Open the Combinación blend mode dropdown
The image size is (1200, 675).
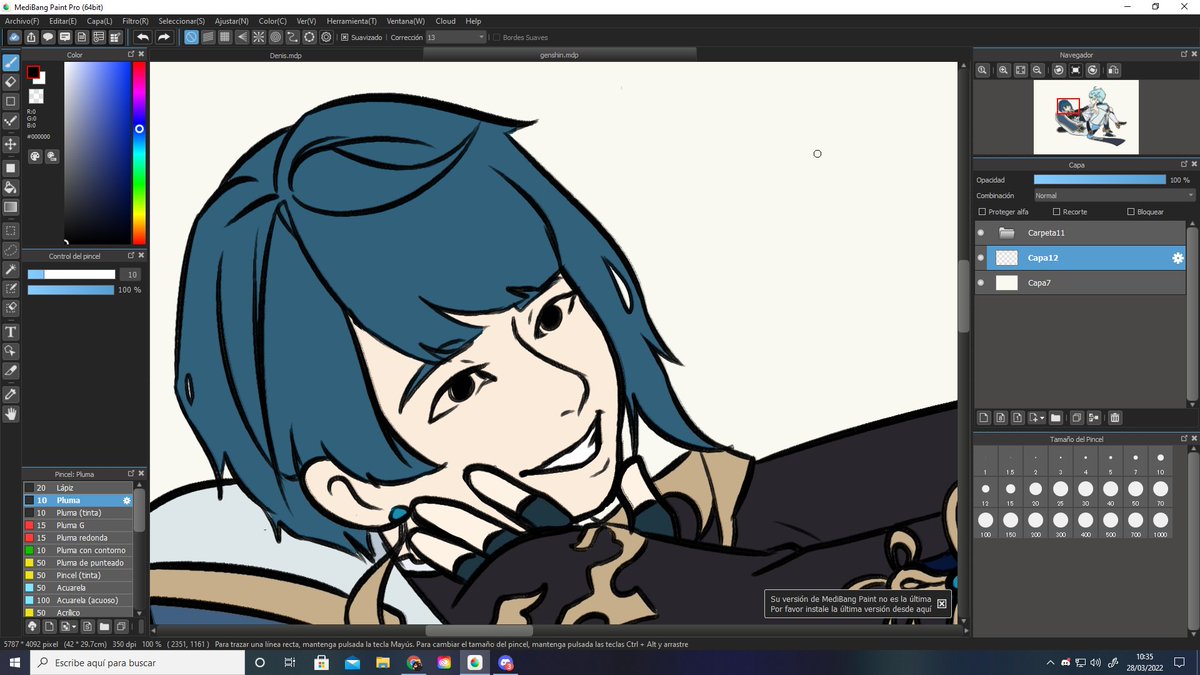click(1114, 196)
